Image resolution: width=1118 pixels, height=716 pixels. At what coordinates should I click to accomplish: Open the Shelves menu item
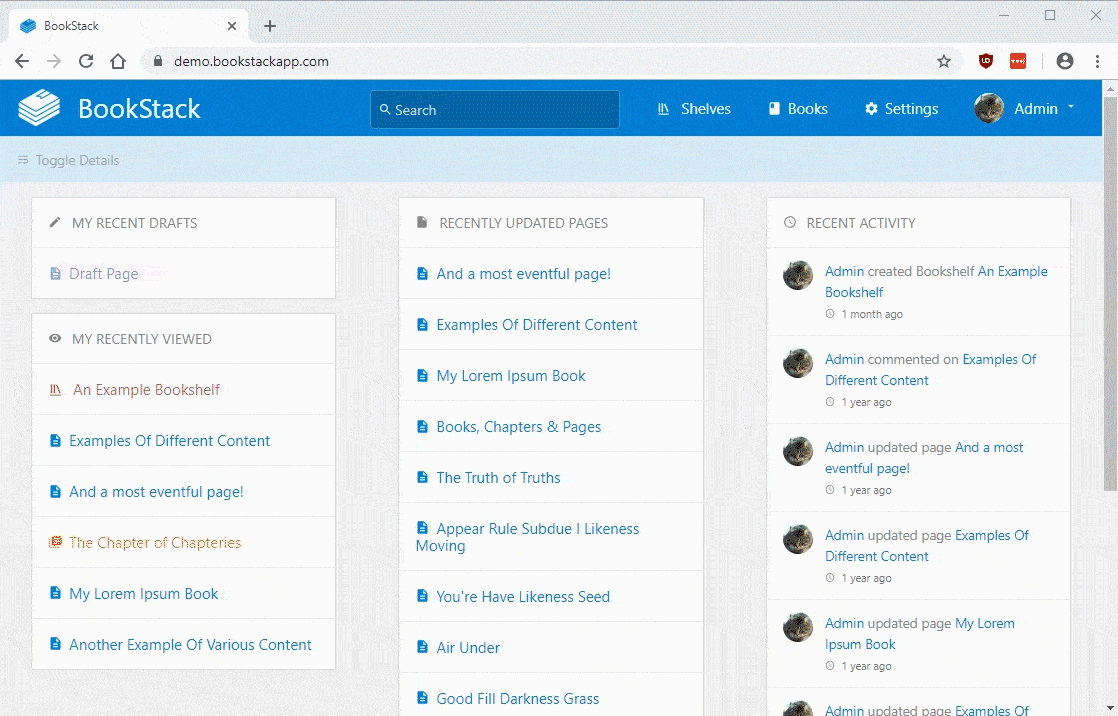694,109
